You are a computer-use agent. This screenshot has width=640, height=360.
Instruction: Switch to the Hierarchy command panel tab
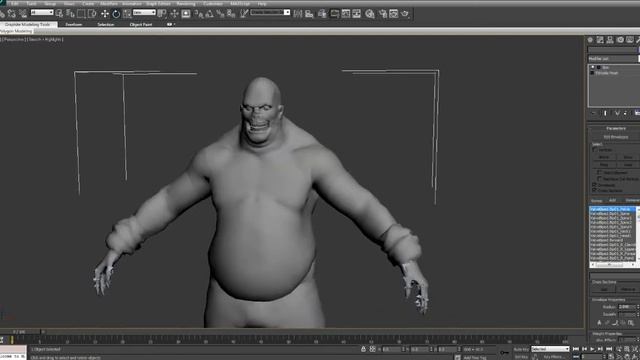click(x=610, y=40)
